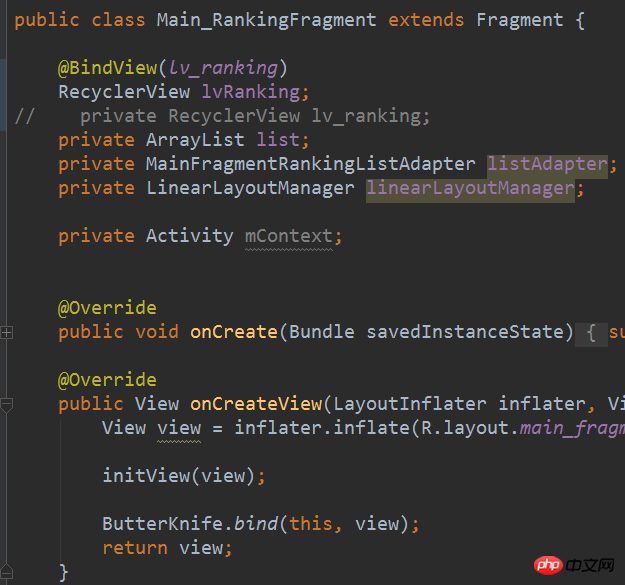
Task: Click the MainFragmentRankingListAdapter type name
Action: click(311, 164)
